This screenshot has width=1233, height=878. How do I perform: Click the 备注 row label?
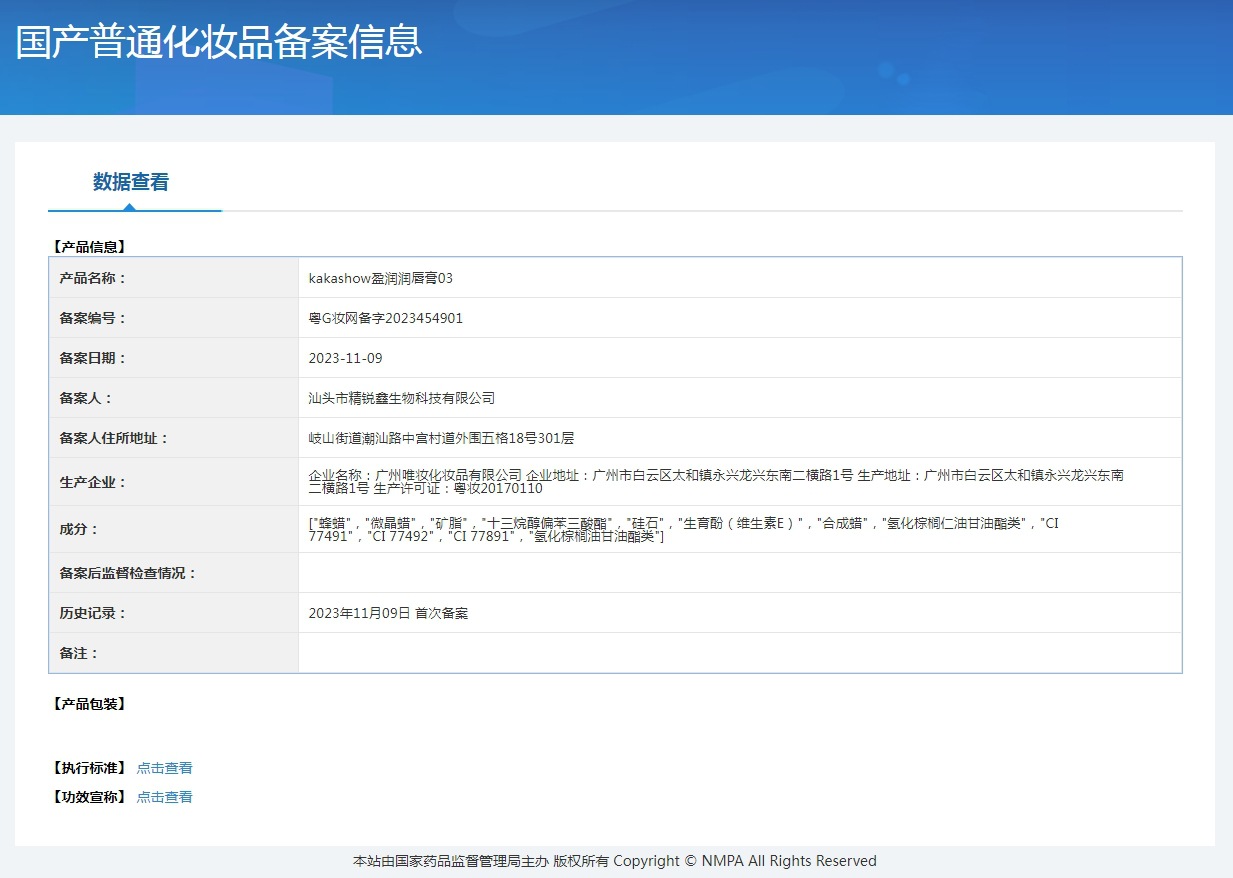pyautogui.click(x=79, y=653)
